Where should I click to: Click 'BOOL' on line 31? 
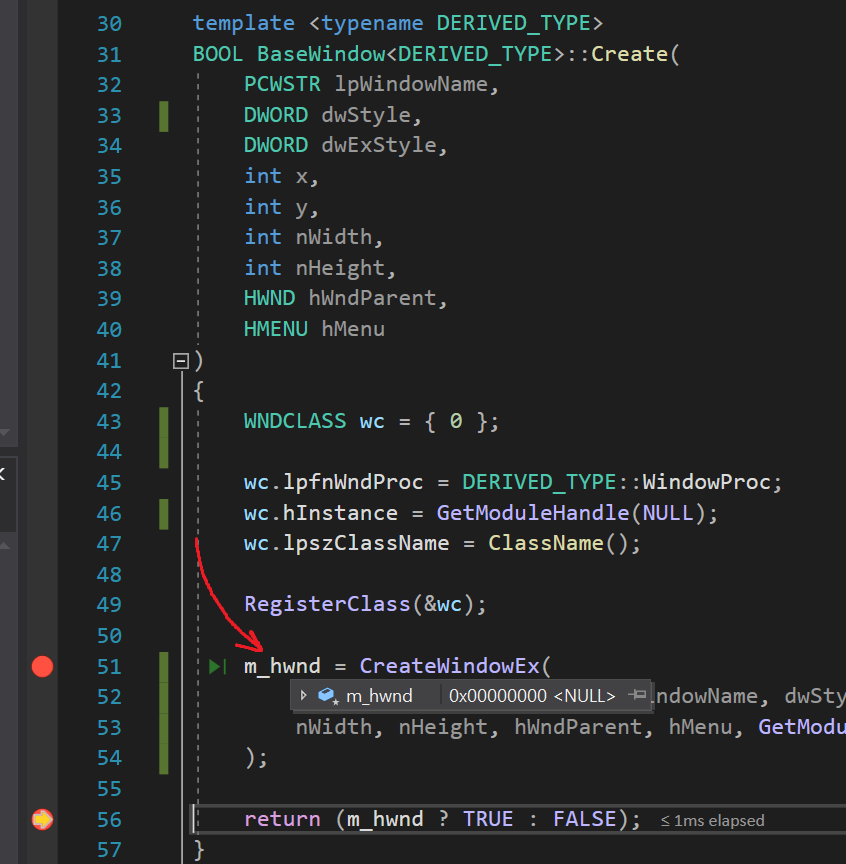218,54
